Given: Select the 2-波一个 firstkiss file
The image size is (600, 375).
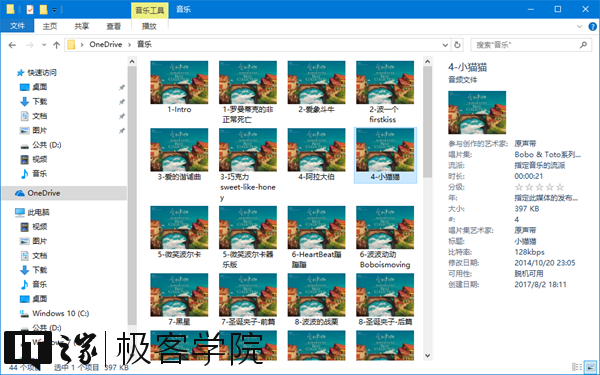Looking at the screenshot, I should [x=385, y=92].
